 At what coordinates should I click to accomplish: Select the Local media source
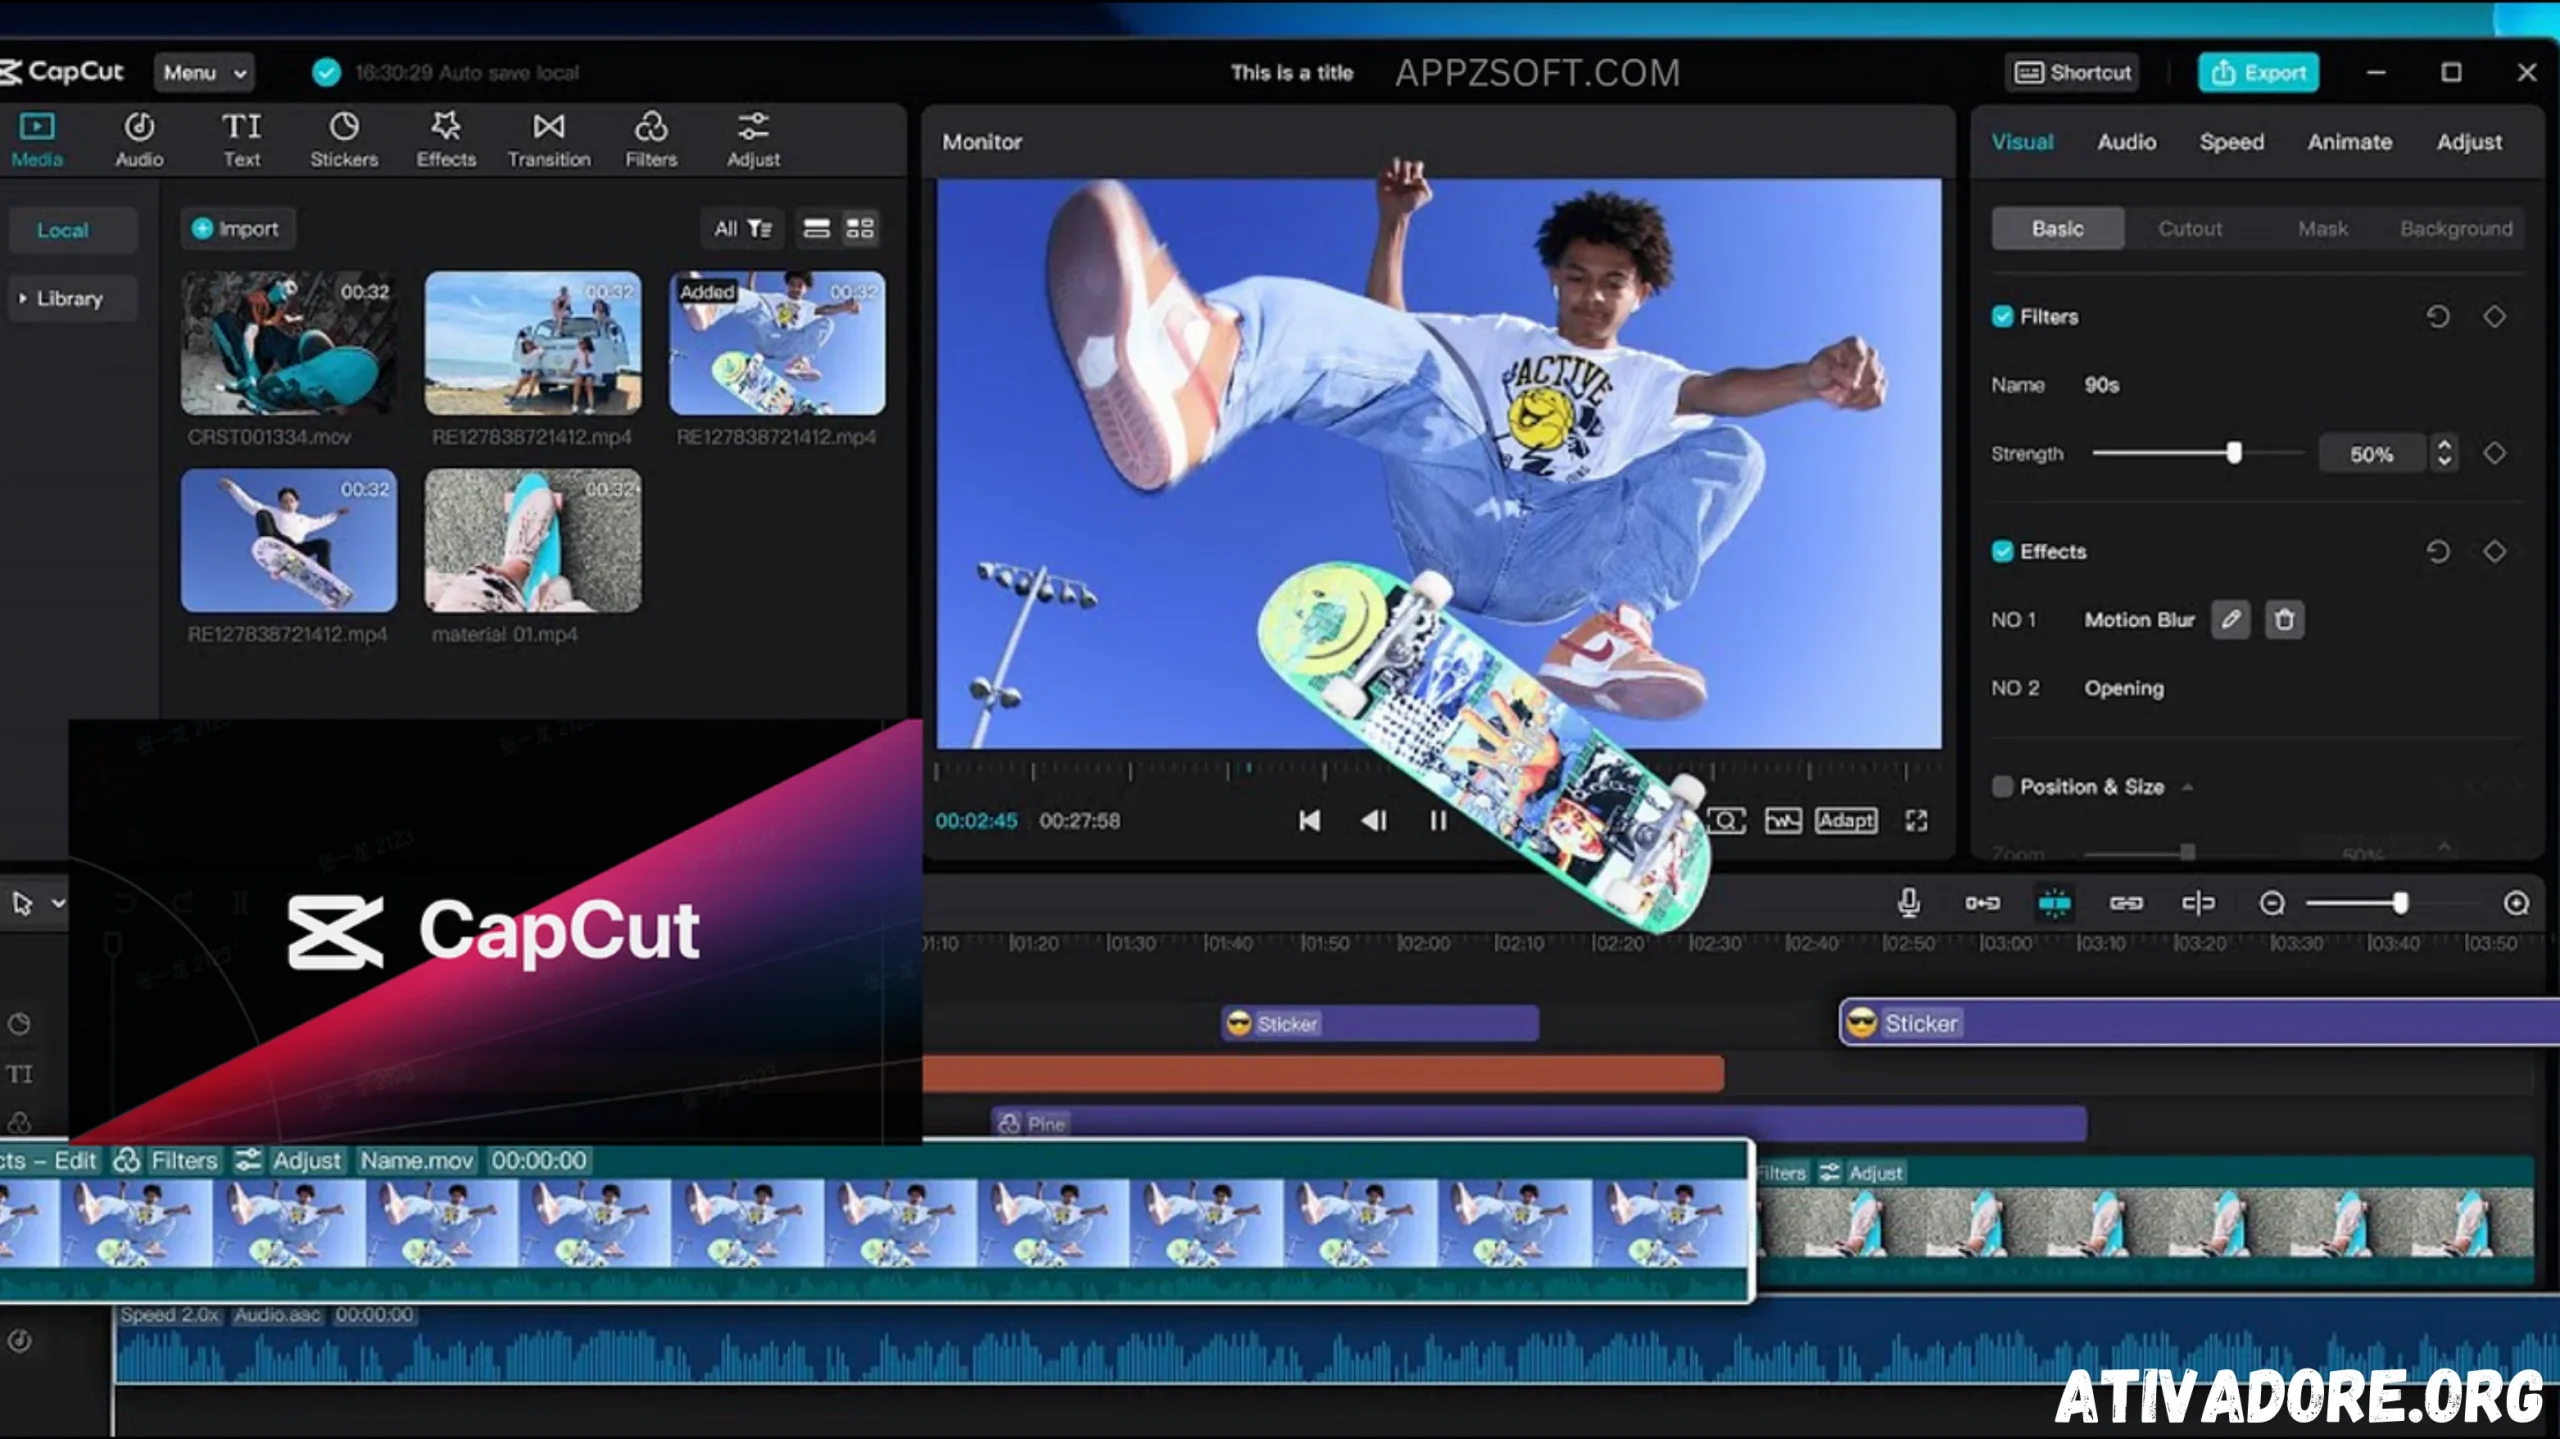pyautogui.click(x=72, y=230)
